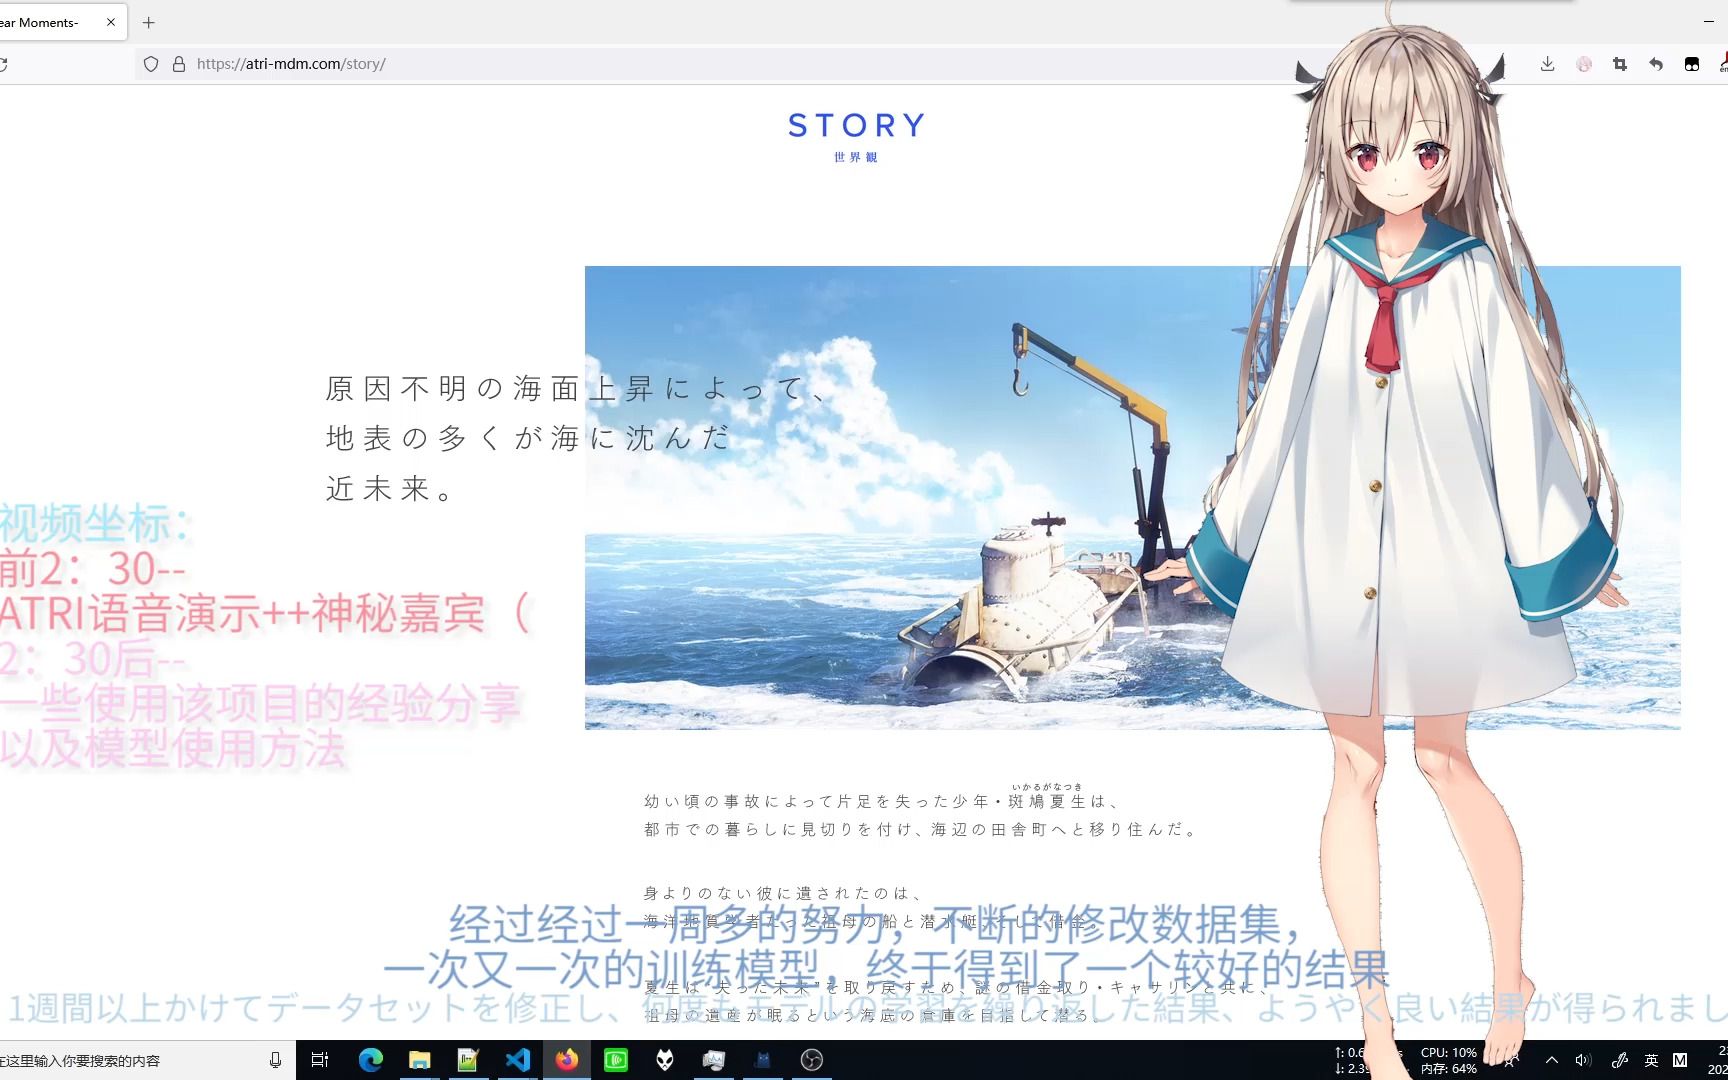Open the Firefox downloads panel icon

point(1547,64)
